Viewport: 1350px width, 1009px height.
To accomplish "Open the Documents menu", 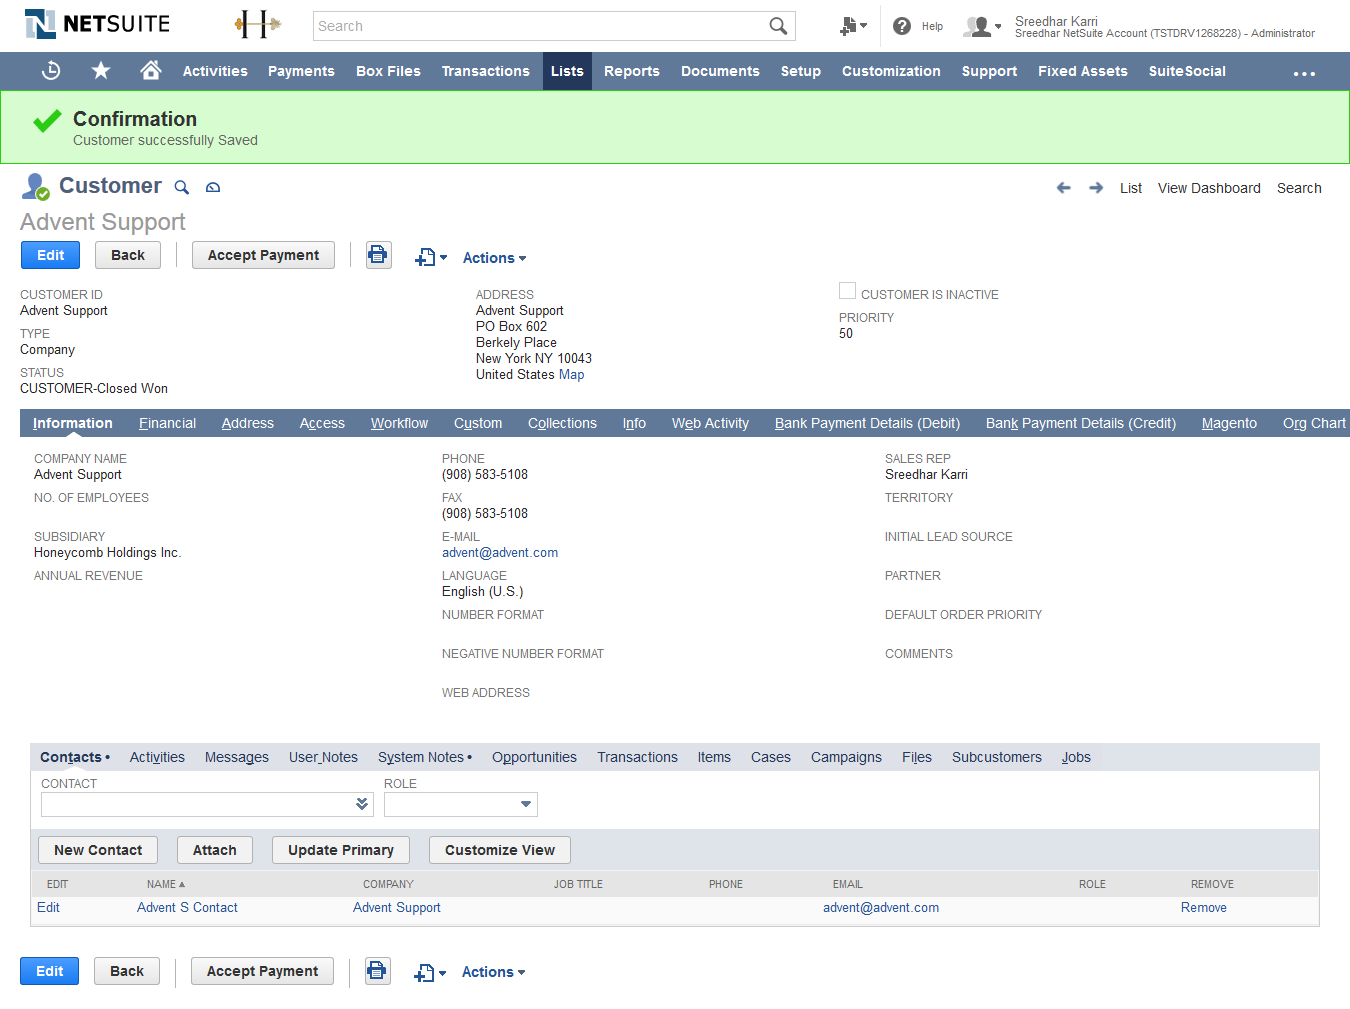I will pos(720,71).
